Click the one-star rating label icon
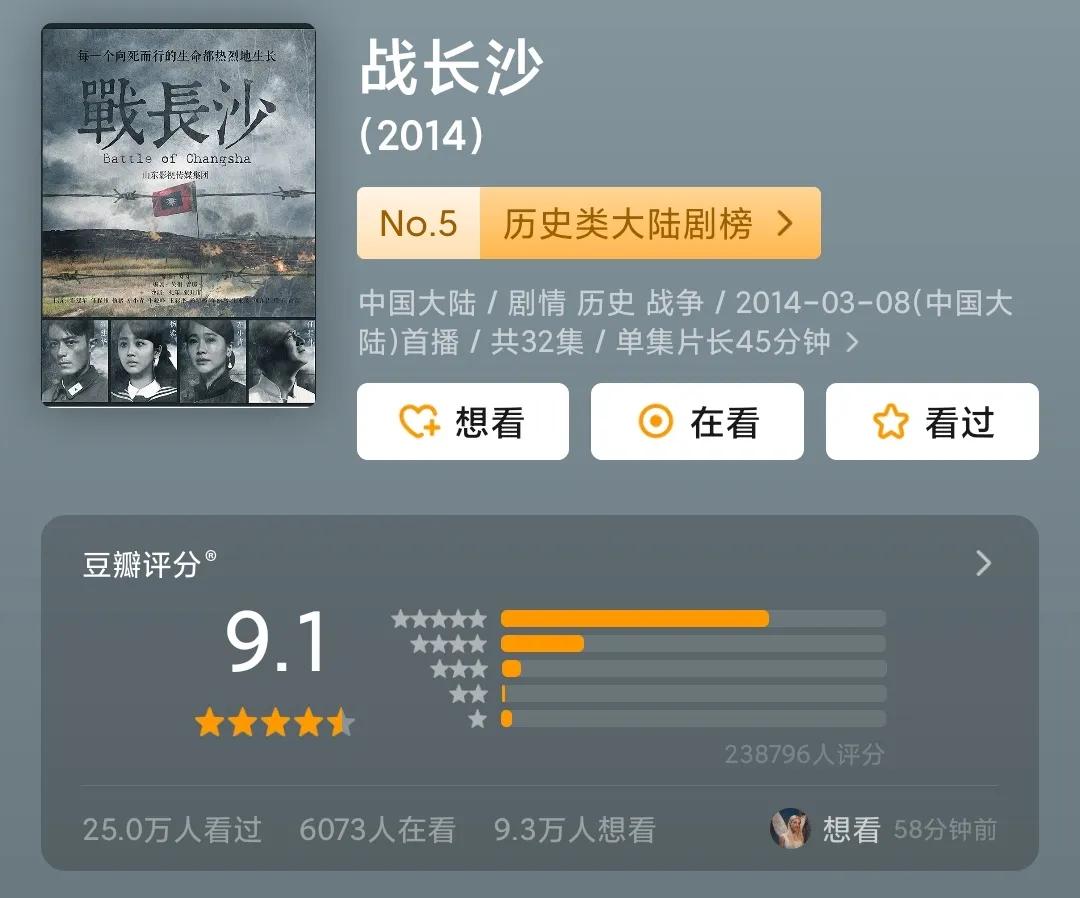The width and height of the screenshot is (1080, 898). point(477,719)
